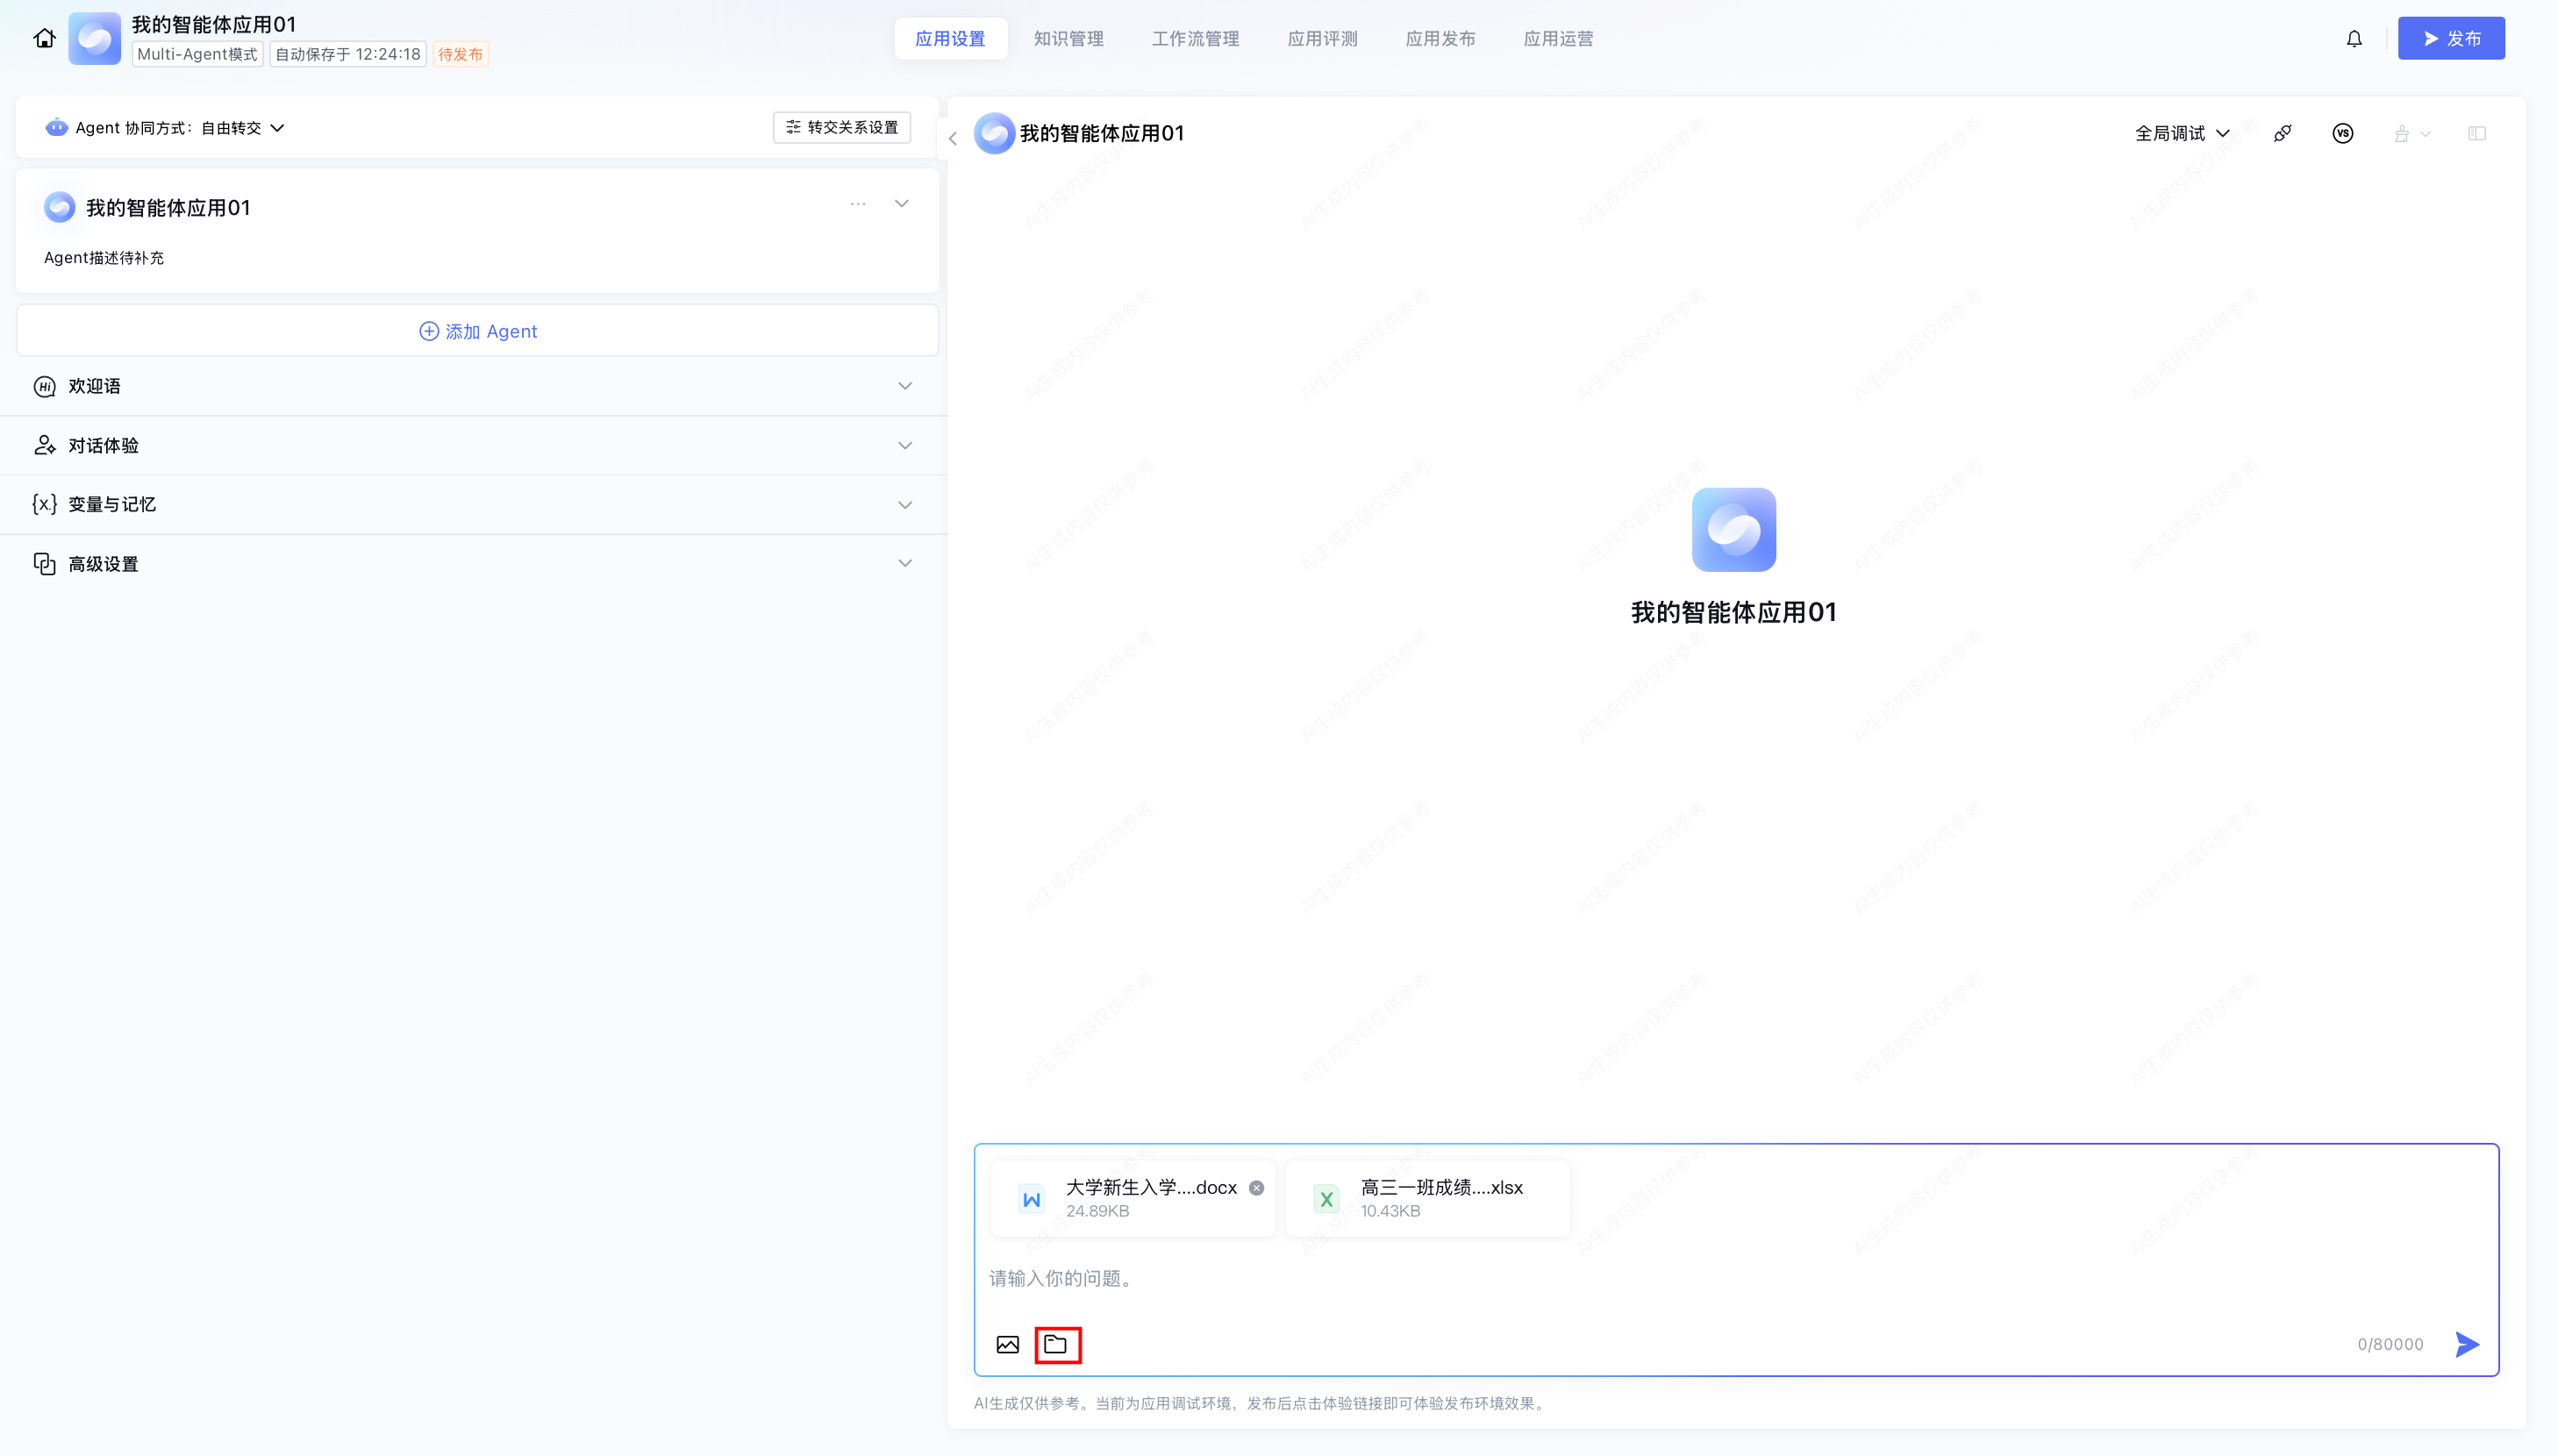2558x1456 pixels.
Task: Click 添加 Agent button
Action: pyautogui.click(x=477, y=331)
